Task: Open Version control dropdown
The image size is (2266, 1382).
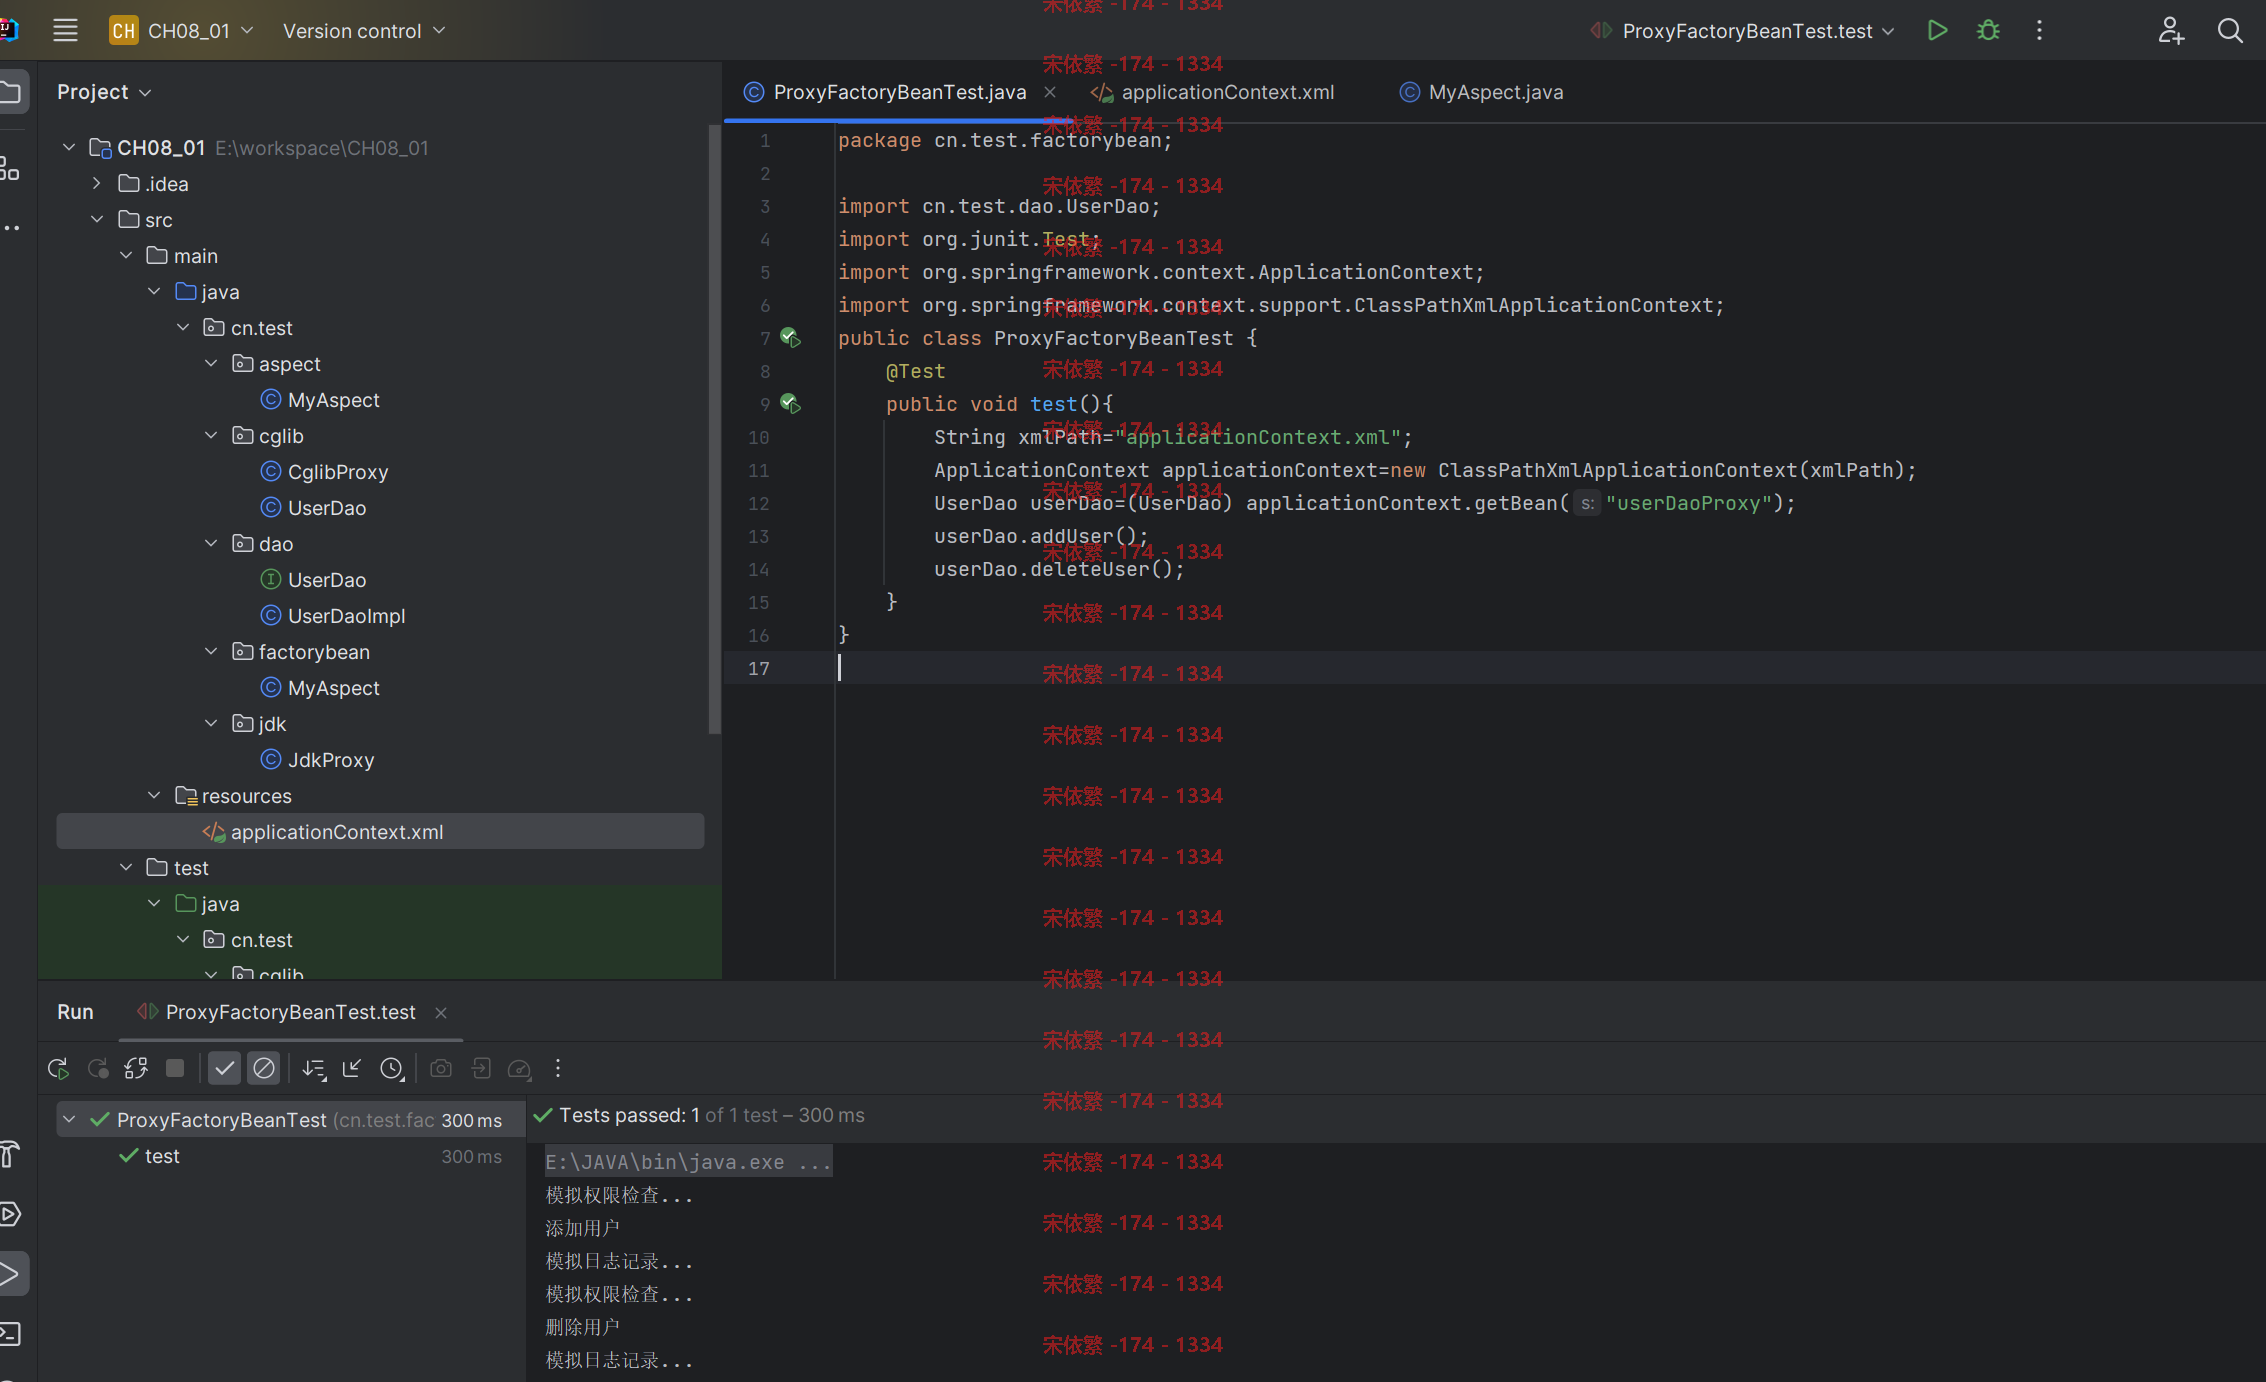Action: [x=364, y=31]
